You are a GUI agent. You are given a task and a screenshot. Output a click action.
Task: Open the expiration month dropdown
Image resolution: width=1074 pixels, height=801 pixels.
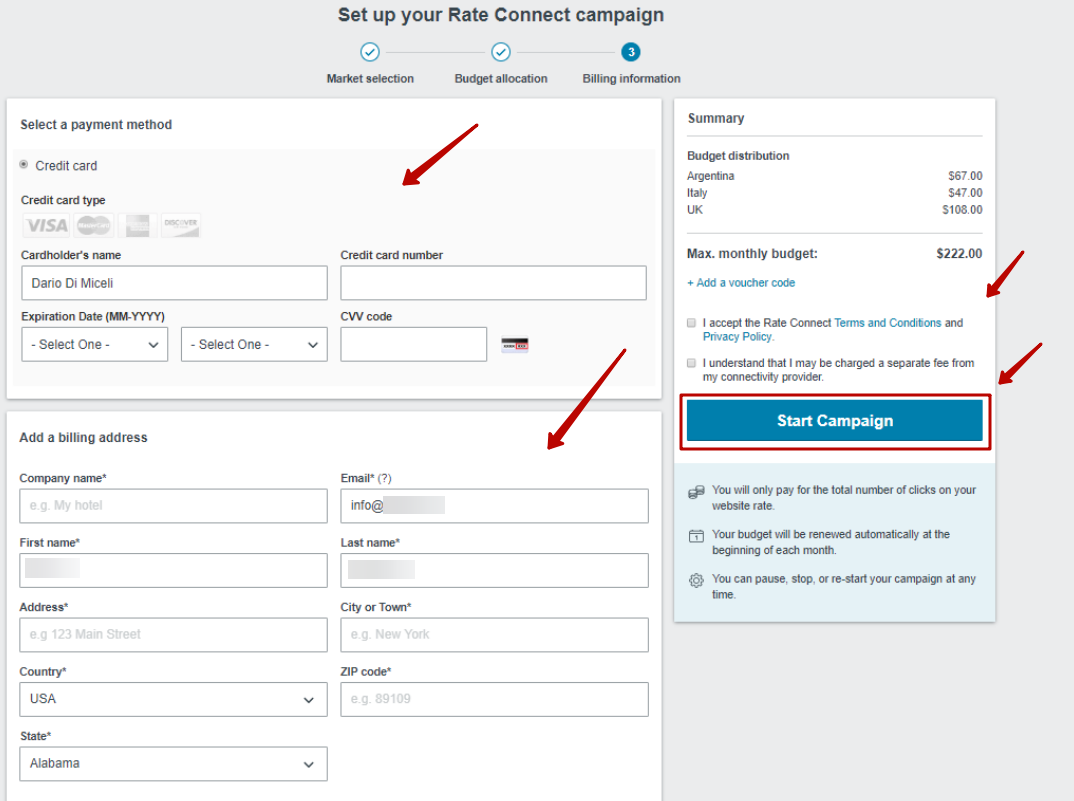tap(95, 345)
